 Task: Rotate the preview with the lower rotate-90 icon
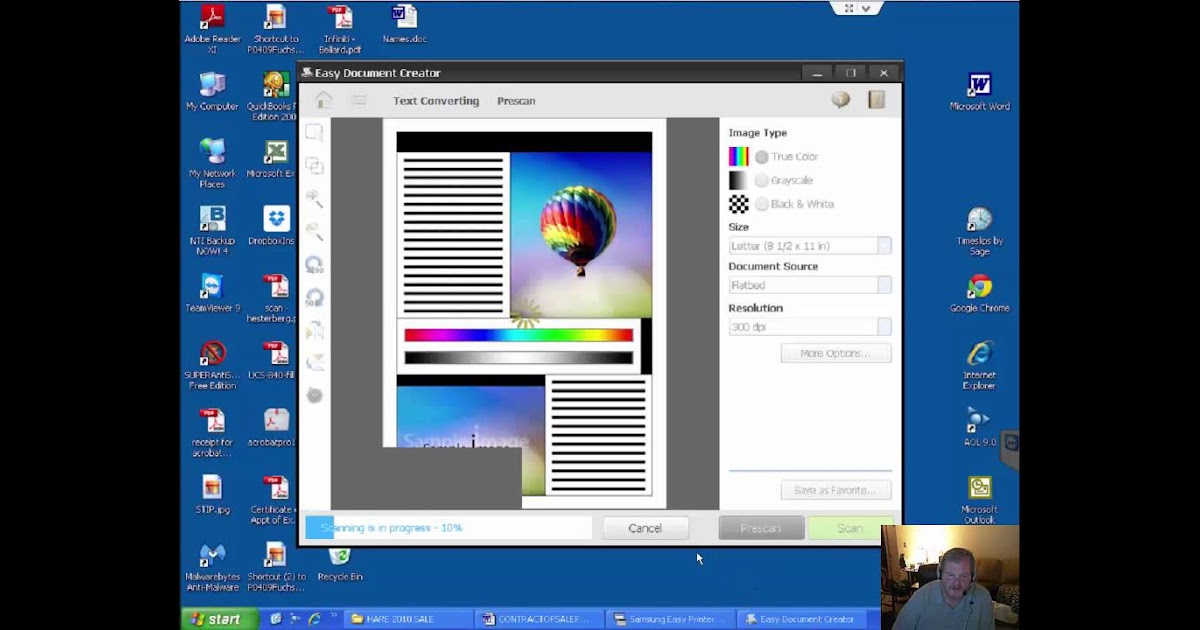pyautogui.click(x=314, y=297)
